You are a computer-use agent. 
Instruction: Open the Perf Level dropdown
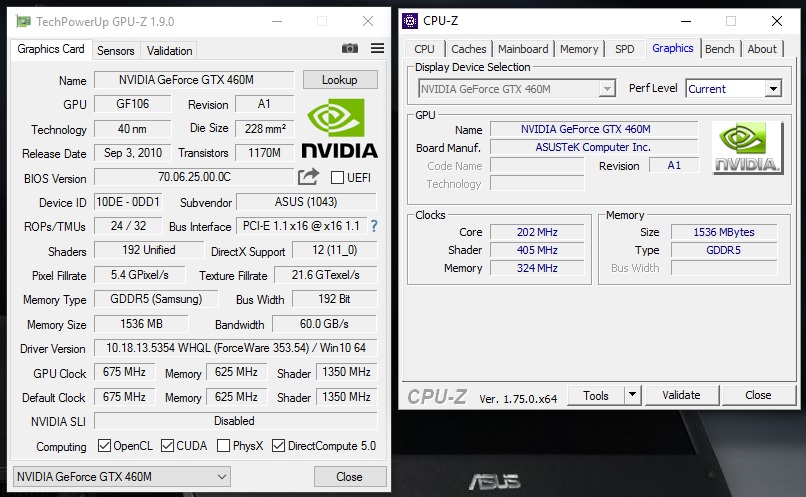tap(734, 89)
